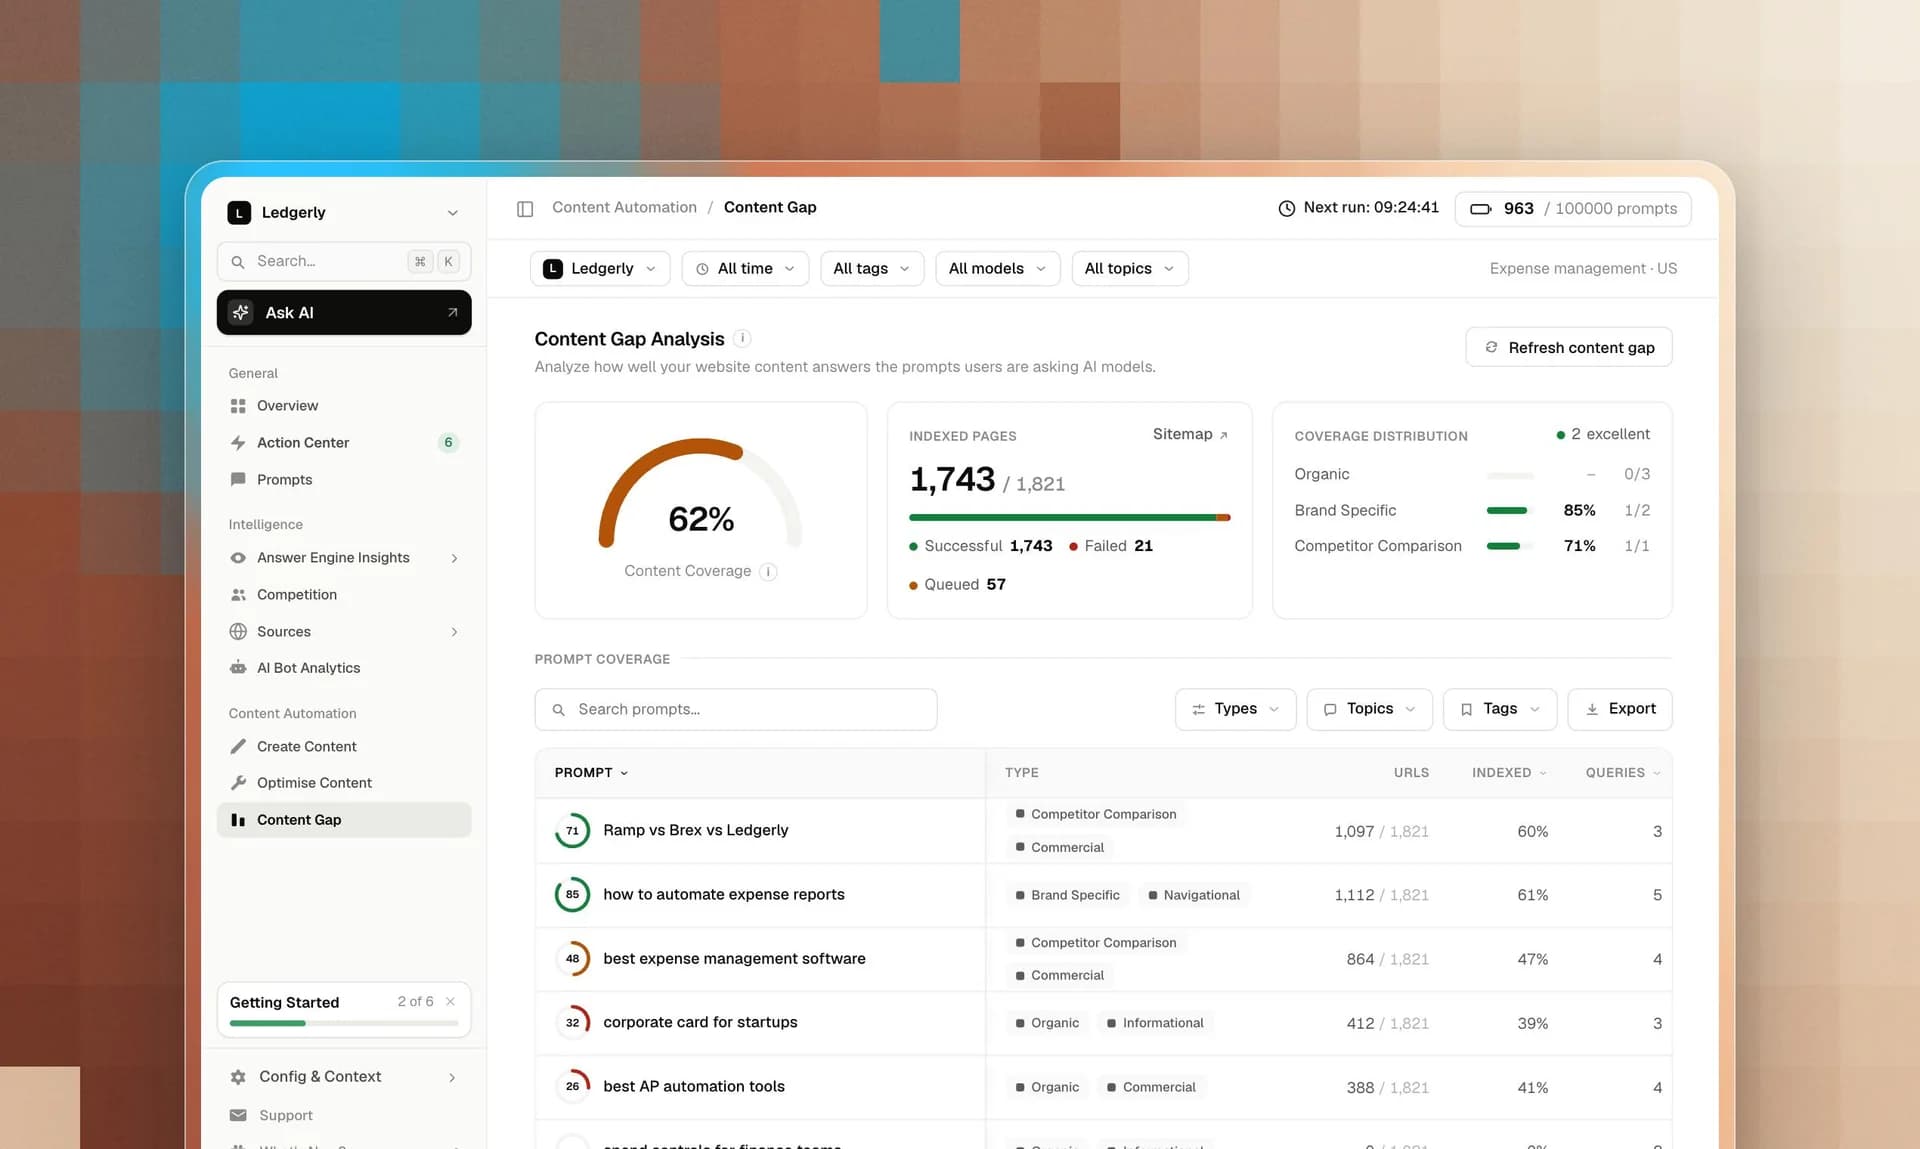
Task: Click the info icon next to Content Coverage
Action: pos(768,572)
